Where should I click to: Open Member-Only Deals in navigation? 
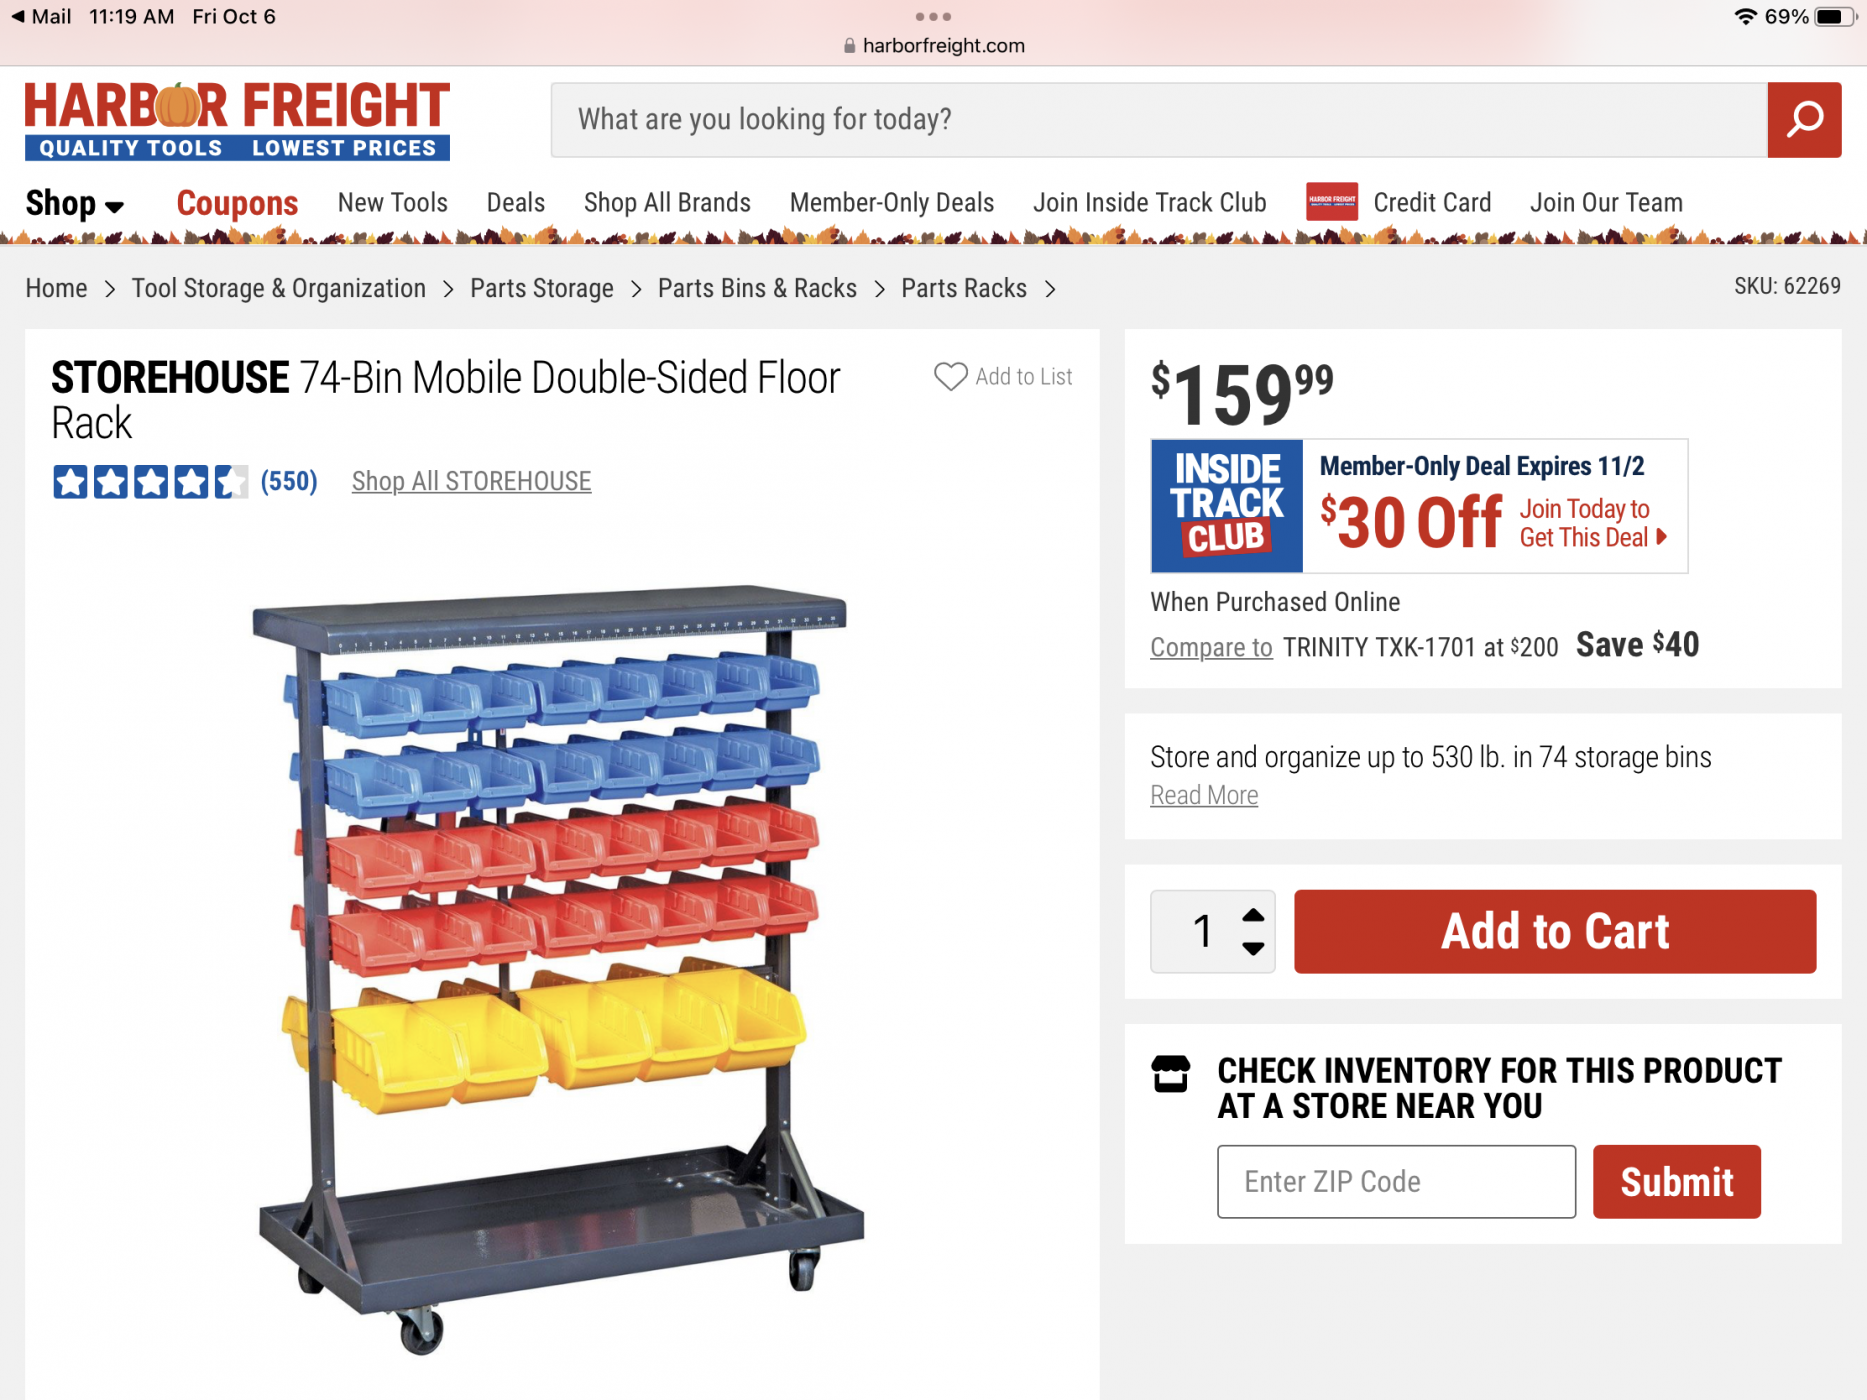pos(892,203)
